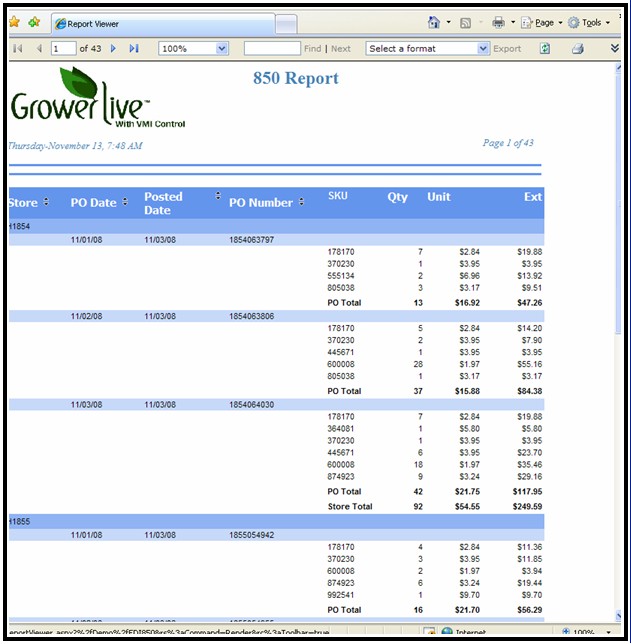The image size is (631, 644).
Task: Click the browser Print icon
Action: click(x=498, y=22)
